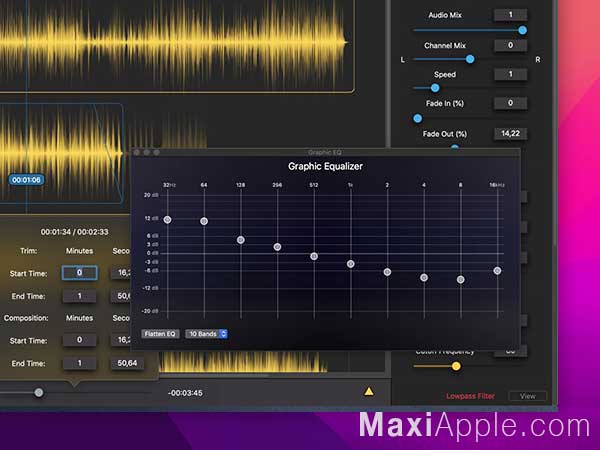Viewport: 600px width, 450px height.
Task: Click the Composition End Time minutes field
Action: tap(80, 363)
